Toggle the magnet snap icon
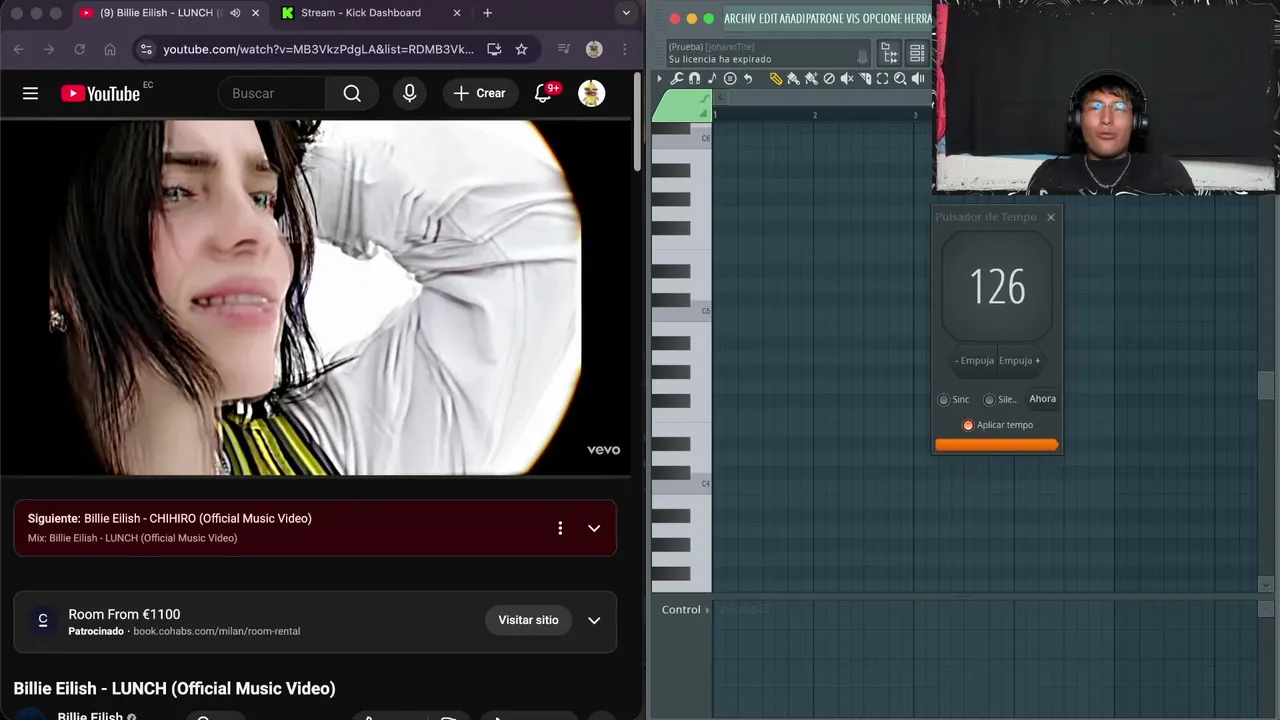The image size is (1280, 720). [694, 79]
